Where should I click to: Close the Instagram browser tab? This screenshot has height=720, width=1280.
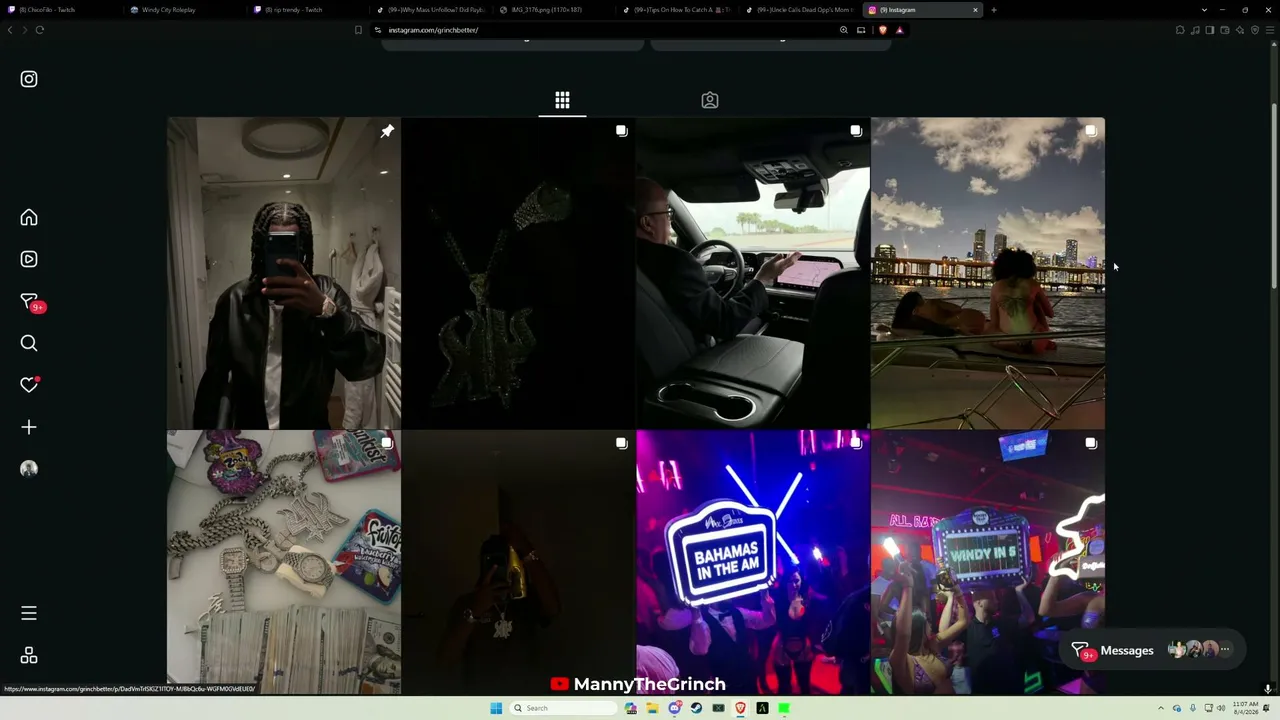point(975,10)
